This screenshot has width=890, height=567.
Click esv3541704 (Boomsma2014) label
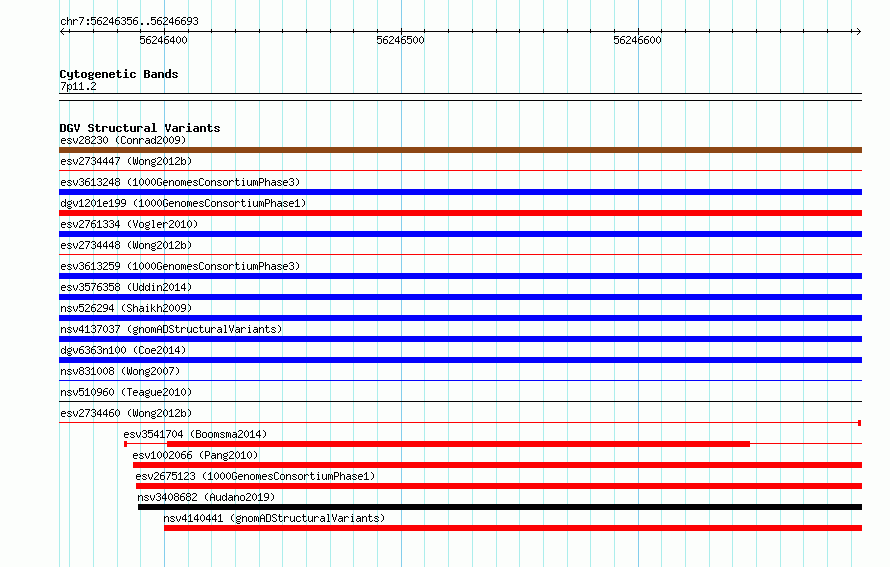[x=195, y=434]
